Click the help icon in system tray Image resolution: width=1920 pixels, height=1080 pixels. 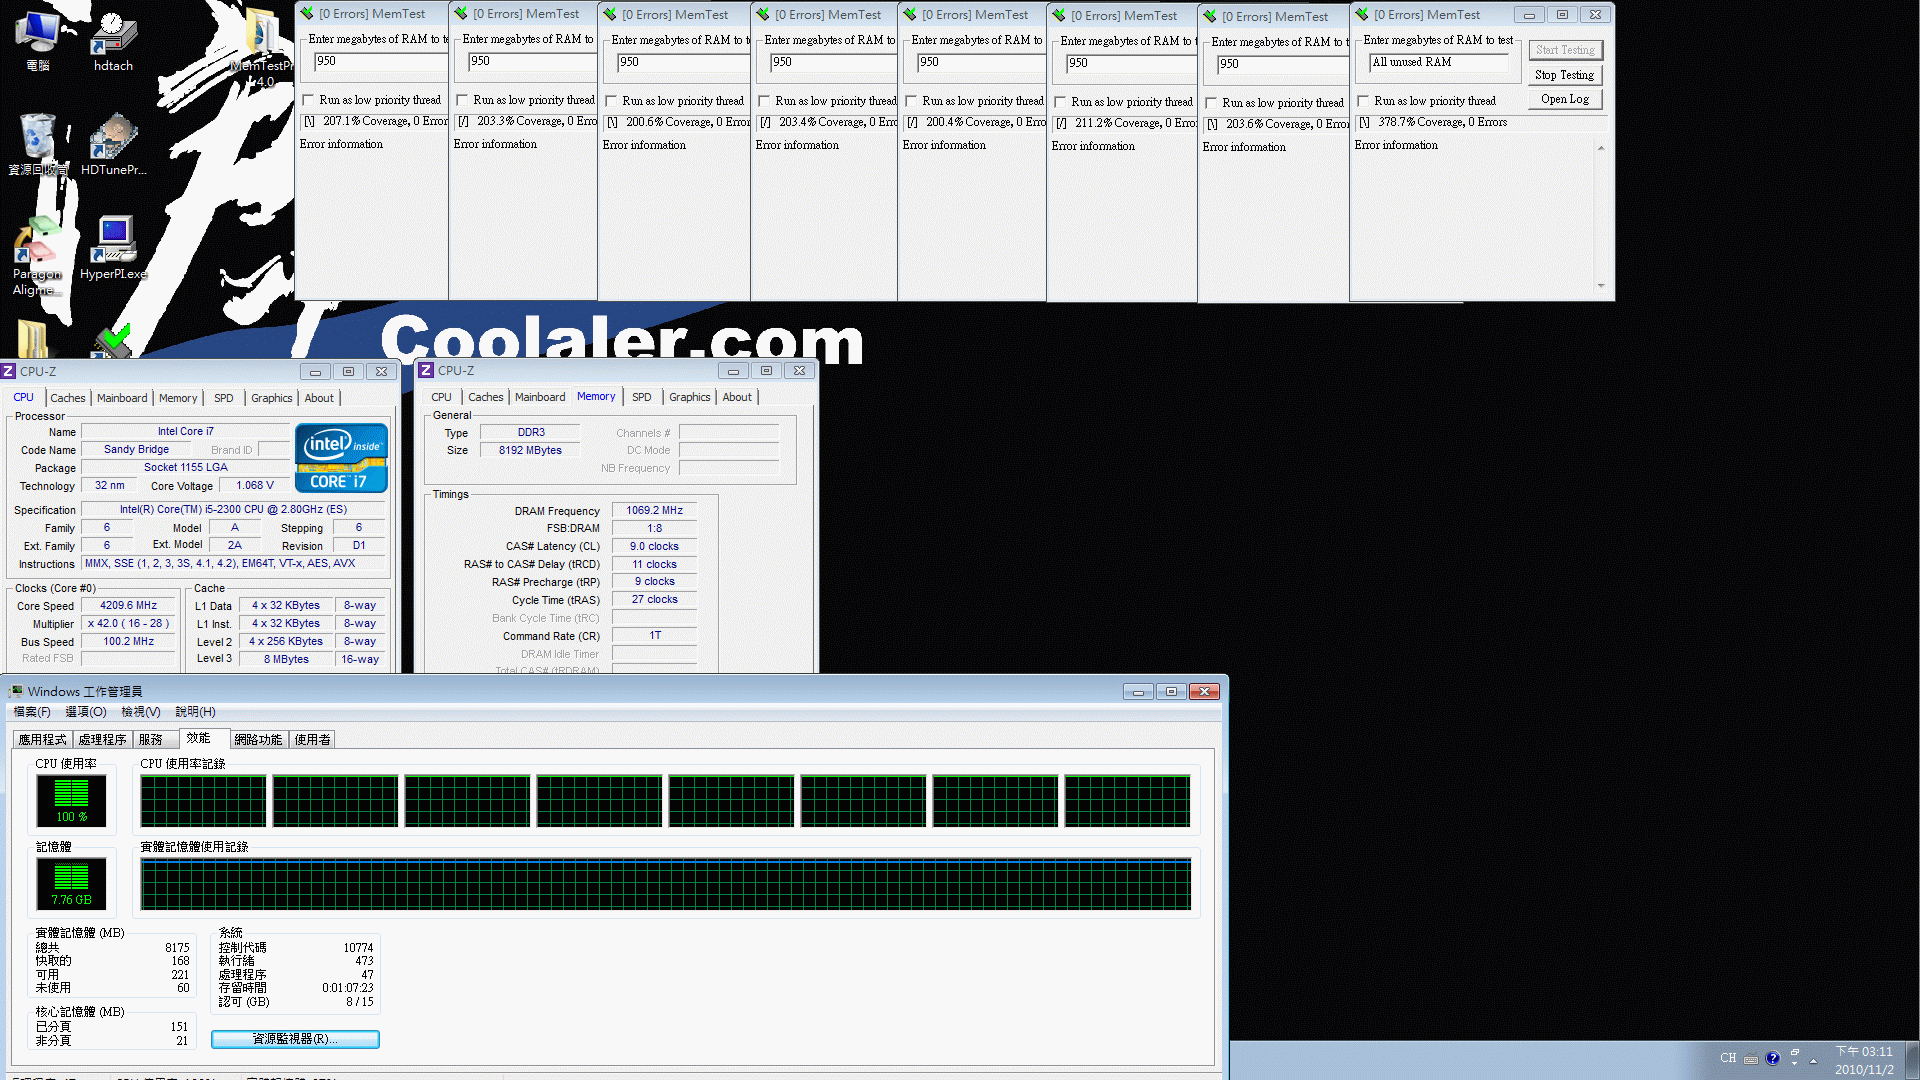pyautogui.click(x=1772, y=1058)
